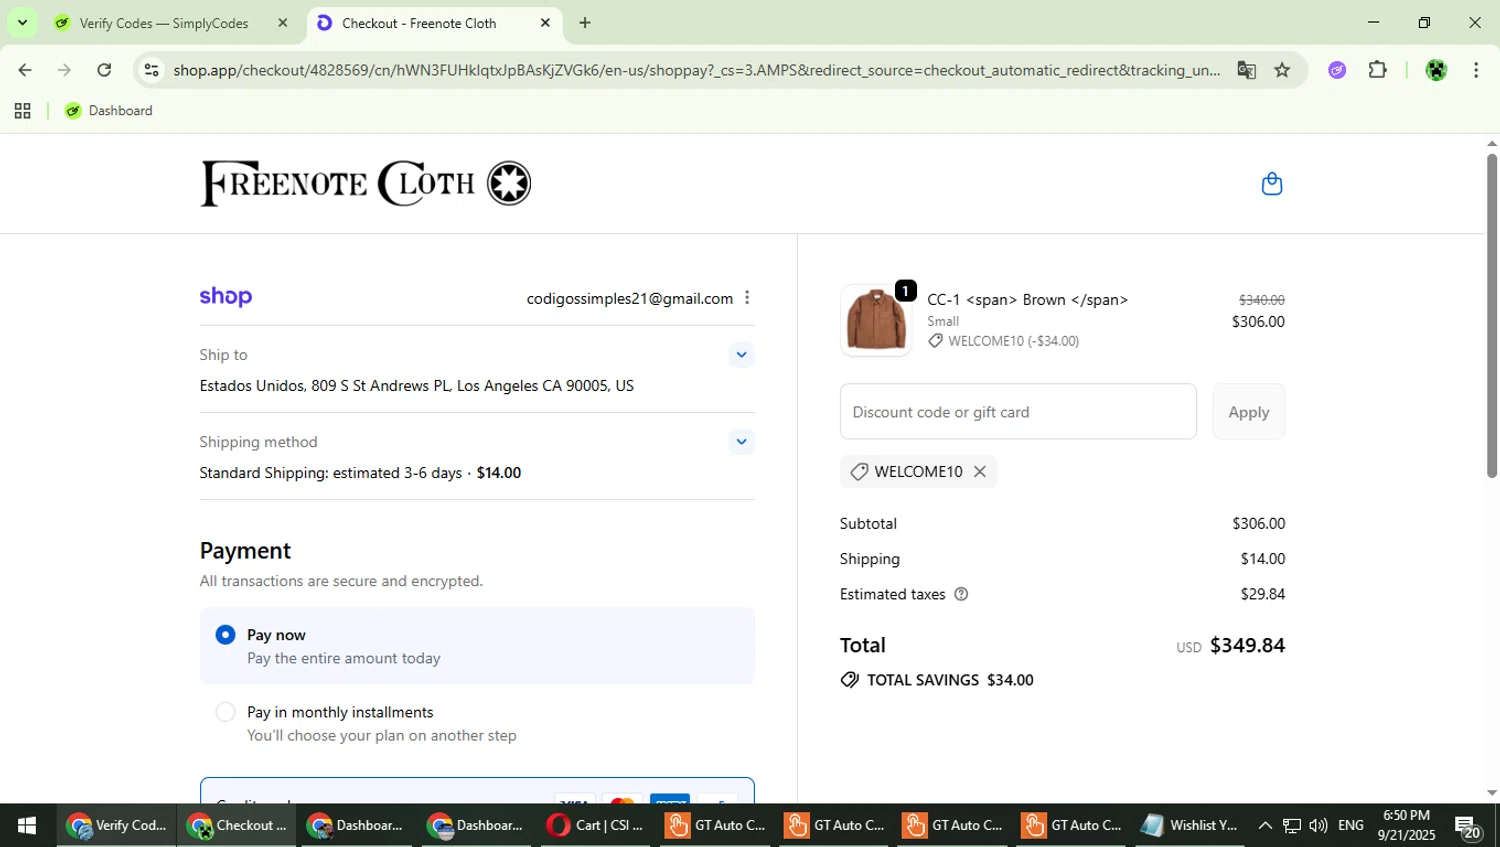Click the total savings tag icon
The height and width of the screenshot is (847, 1500).
(x=850, y=680)
